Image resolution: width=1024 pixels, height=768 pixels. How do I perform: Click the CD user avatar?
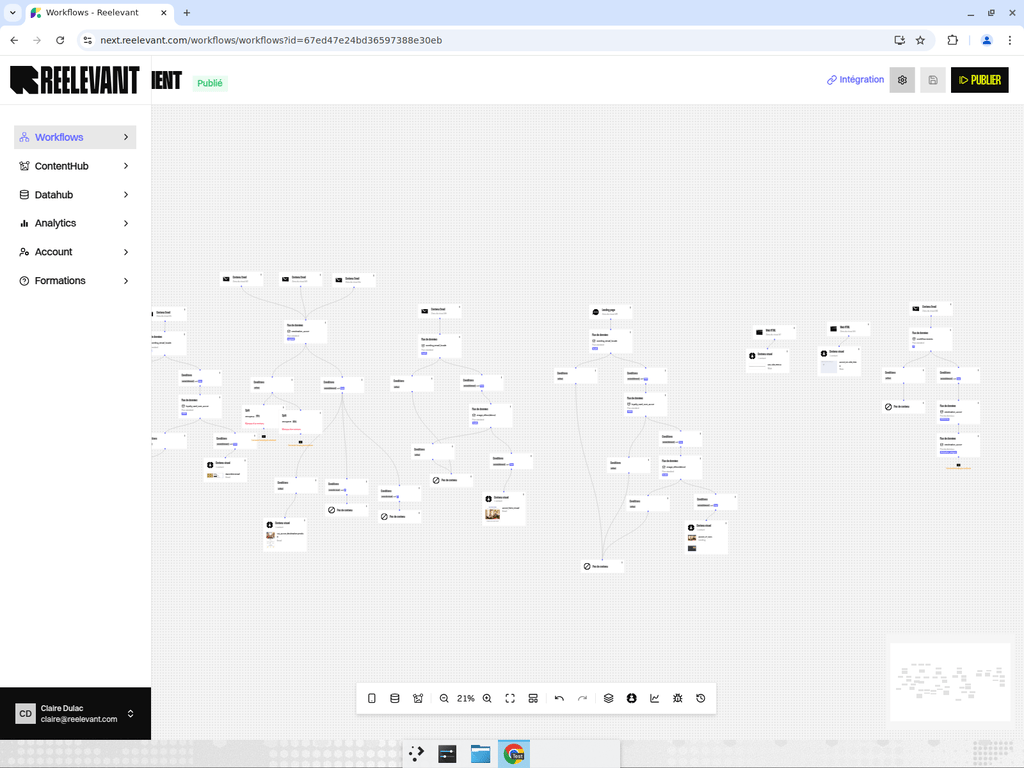tap(25, 714)
